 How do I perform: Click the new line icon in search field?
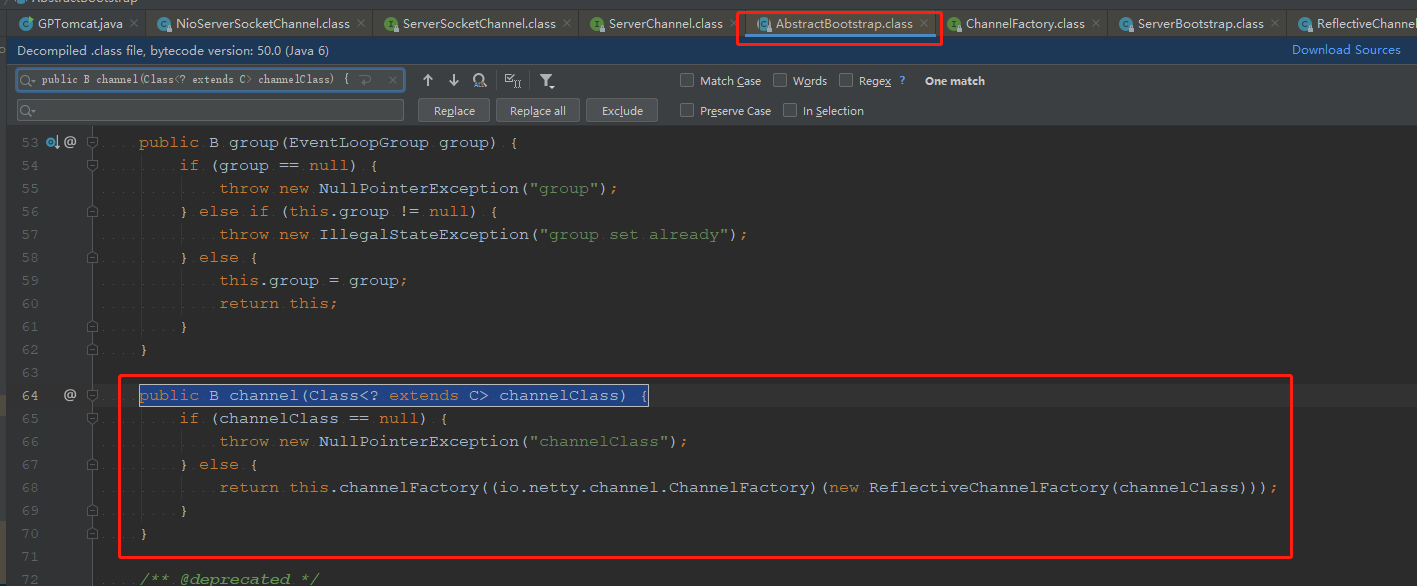(x=365, y=80)
